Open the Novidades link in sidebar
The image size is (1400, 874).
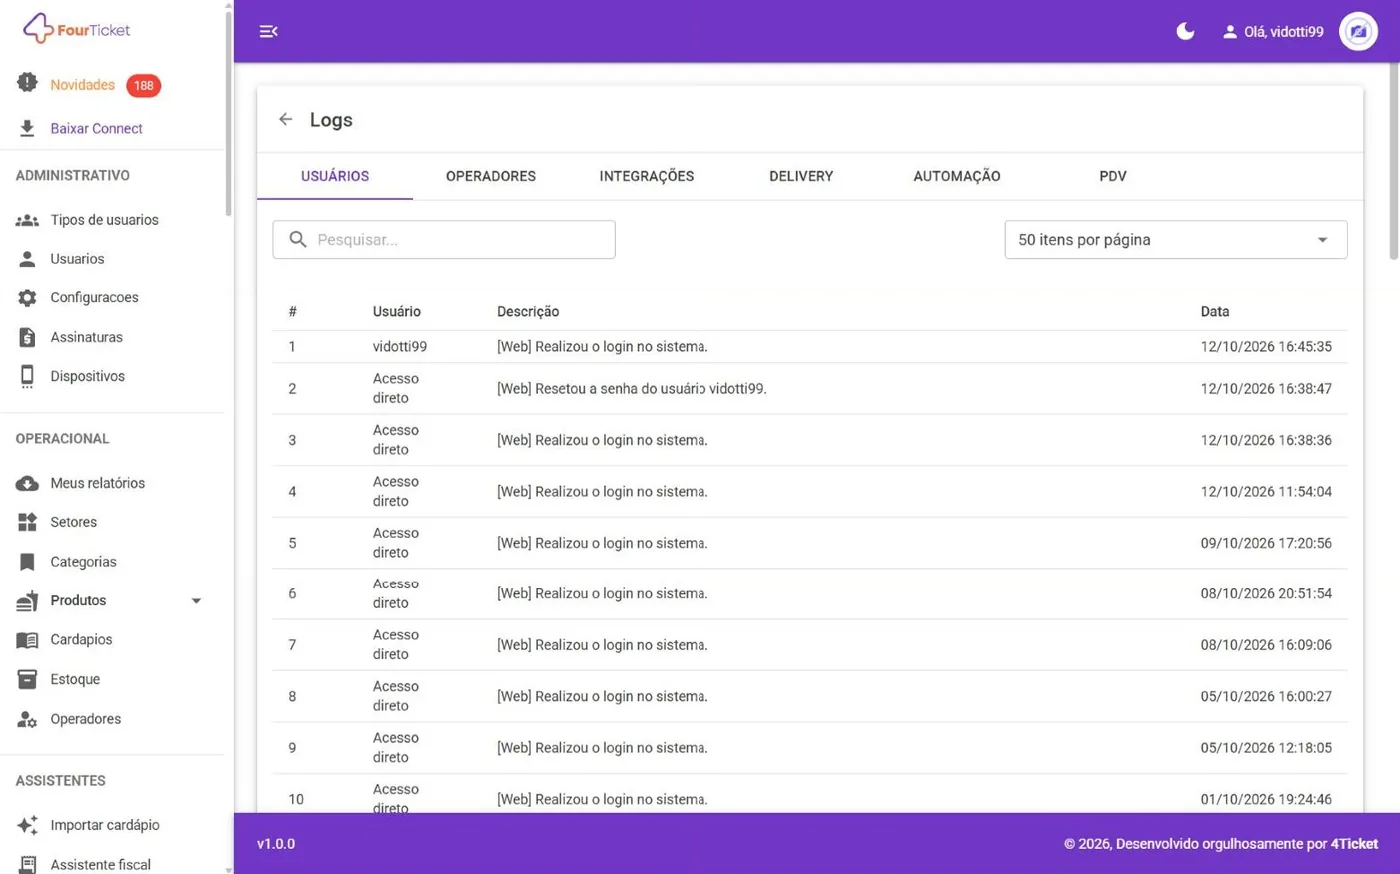pyautogui.click(x=83, y=85)
